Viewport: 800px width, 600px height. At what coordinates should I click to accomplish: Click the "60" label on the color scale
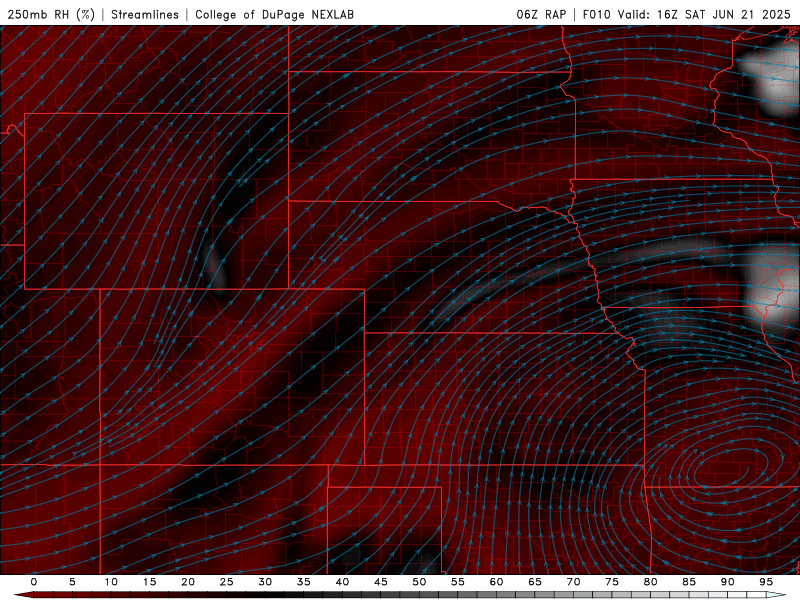point(496,582)
